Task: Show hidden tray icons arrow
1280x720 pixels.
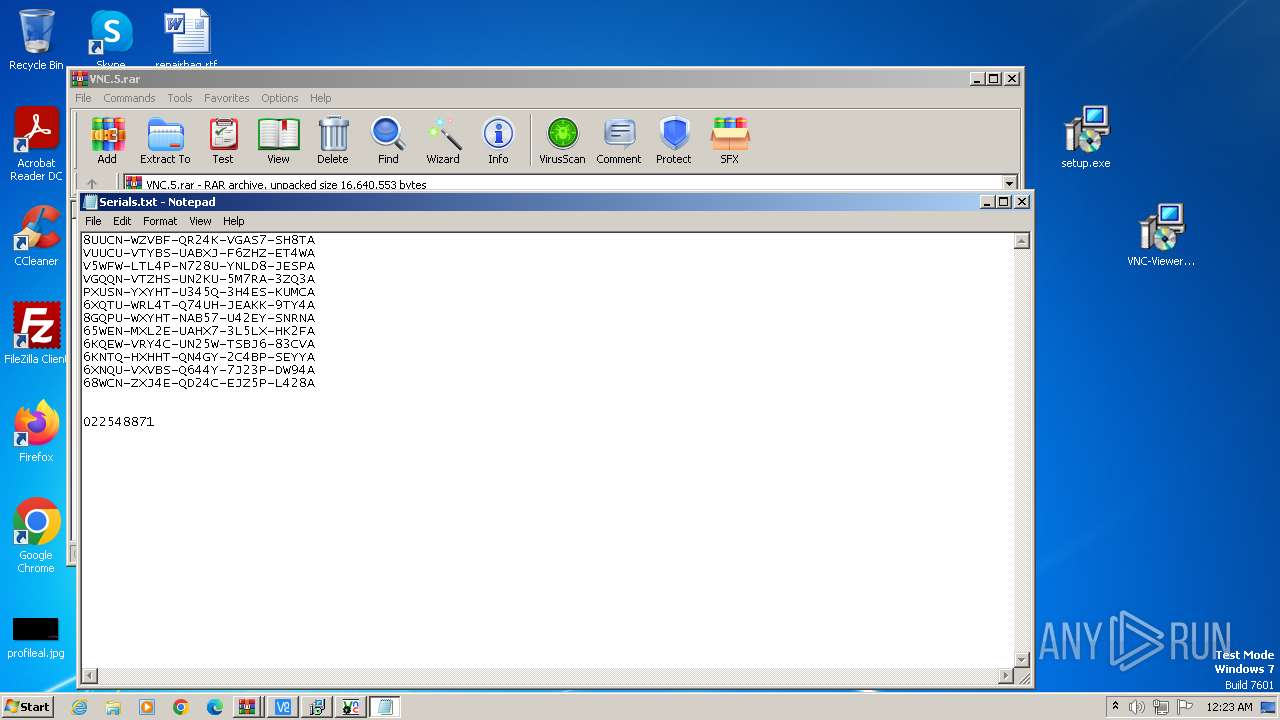Action: click(x=1115, y=707)
